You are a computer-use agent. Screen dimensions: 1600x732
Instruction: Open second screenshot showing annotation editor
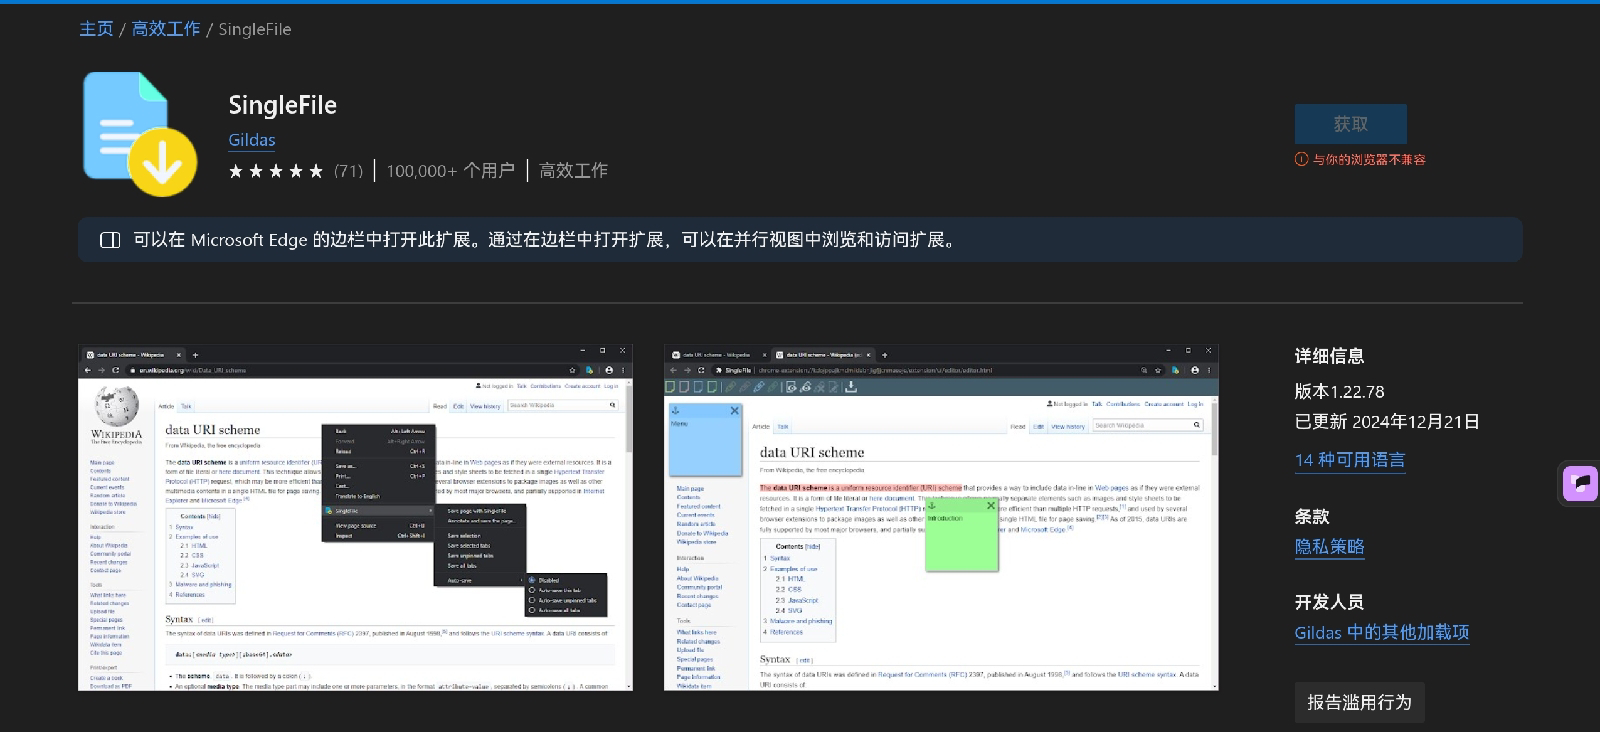tap(941, 517)
